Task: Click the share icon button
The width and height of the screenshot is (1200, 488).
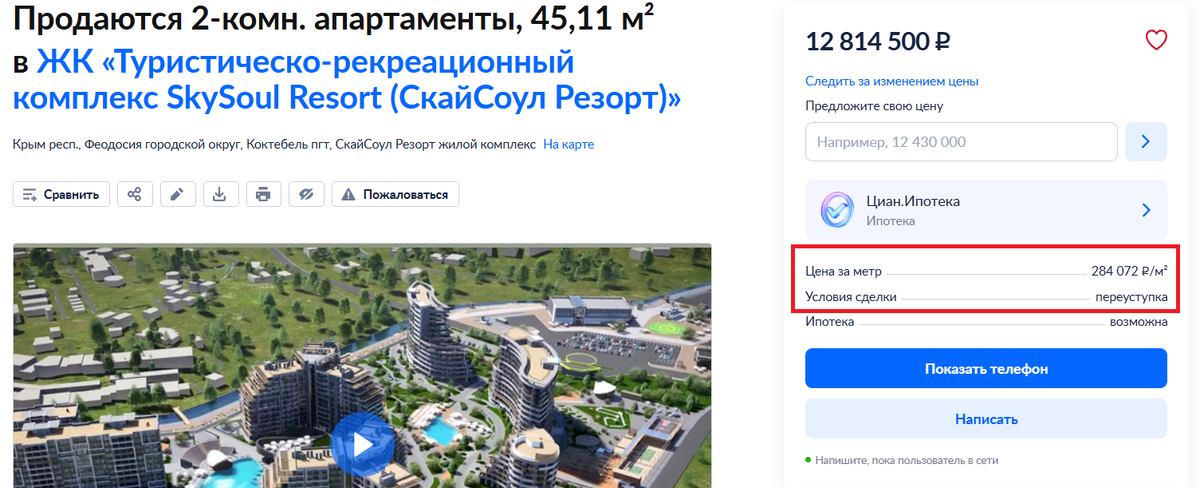Action: click(135, 194)
